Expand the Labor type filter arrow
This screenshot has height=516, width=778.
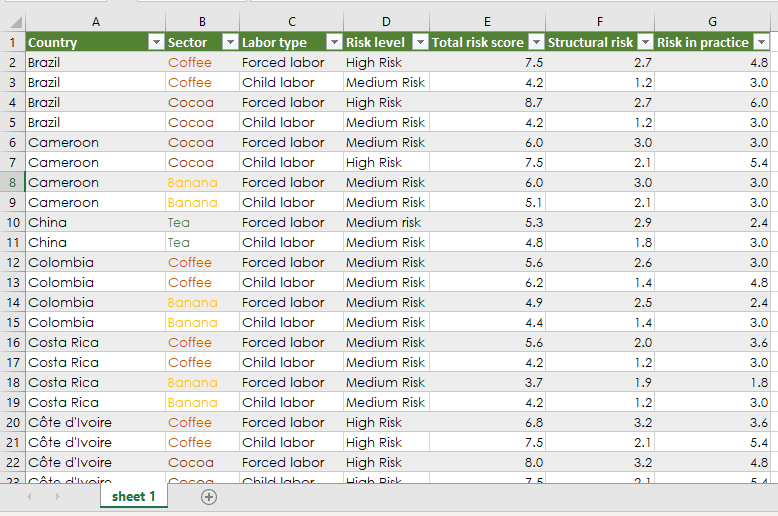click(x=333, y=42)
